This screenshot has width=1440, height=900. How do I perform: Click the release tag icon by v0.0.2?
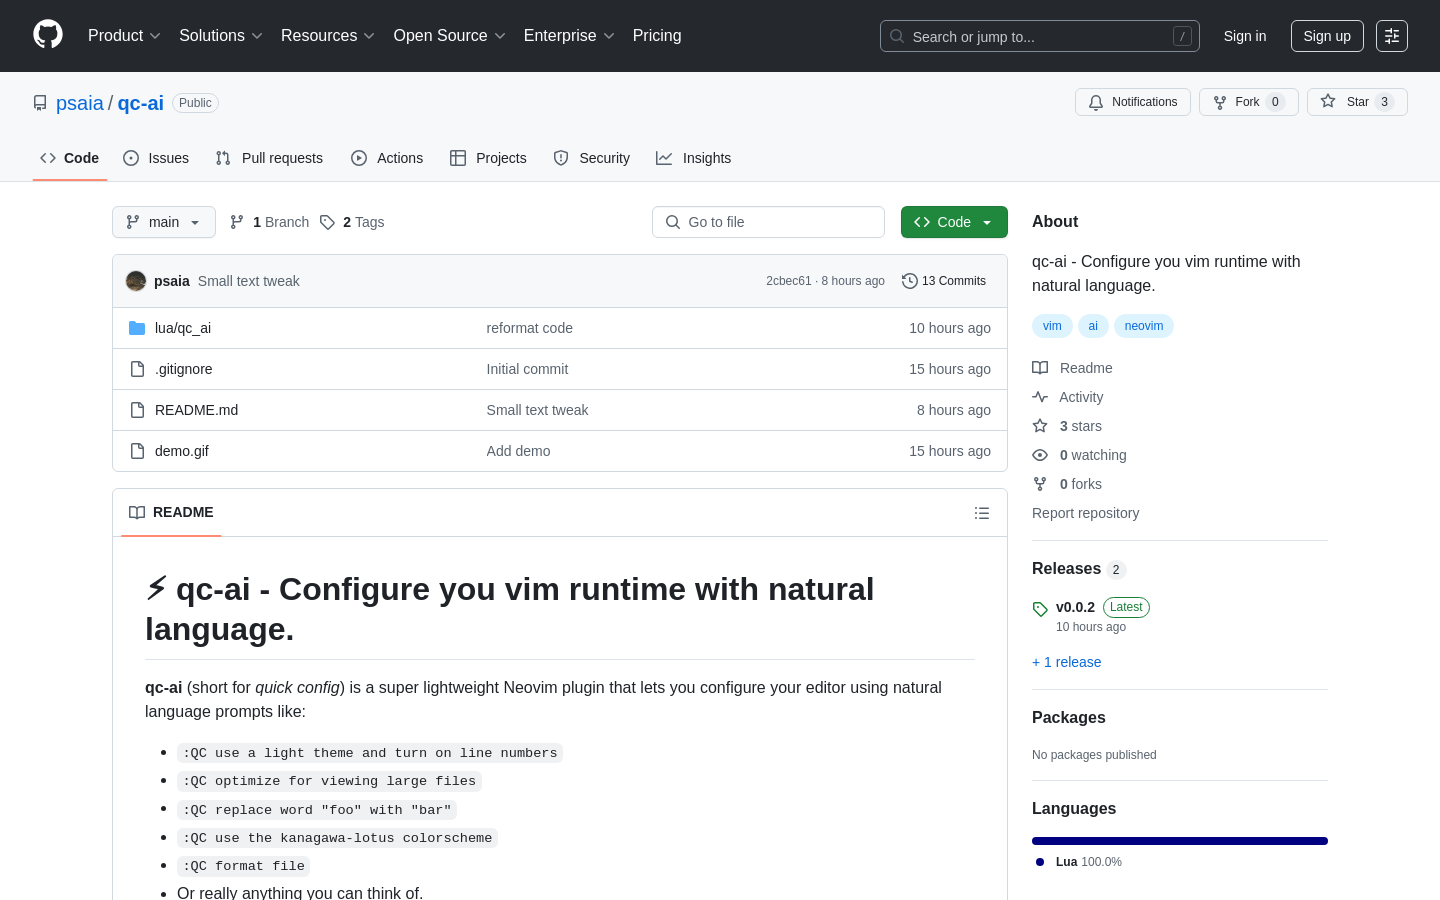(1040, 609)
